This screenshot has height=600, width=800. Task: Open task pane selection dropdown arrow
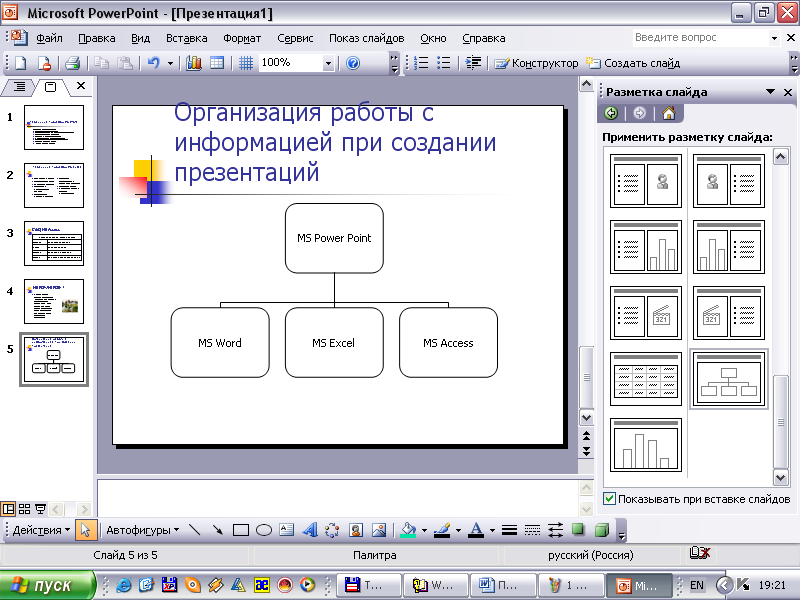pyautogui.click(x=770, y=92)
